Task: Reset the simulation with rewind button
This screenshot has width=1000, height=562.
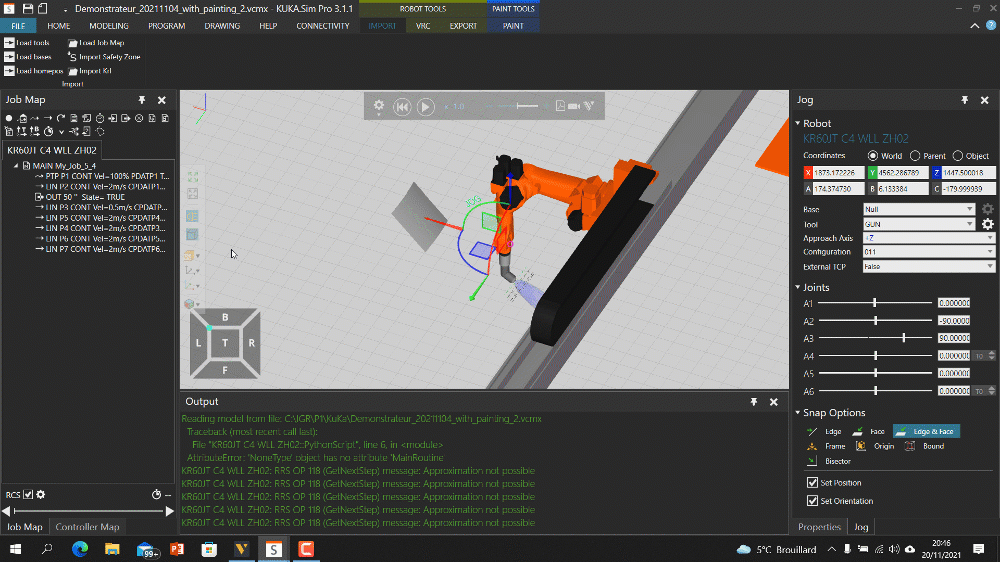Action: pos(402,107)
